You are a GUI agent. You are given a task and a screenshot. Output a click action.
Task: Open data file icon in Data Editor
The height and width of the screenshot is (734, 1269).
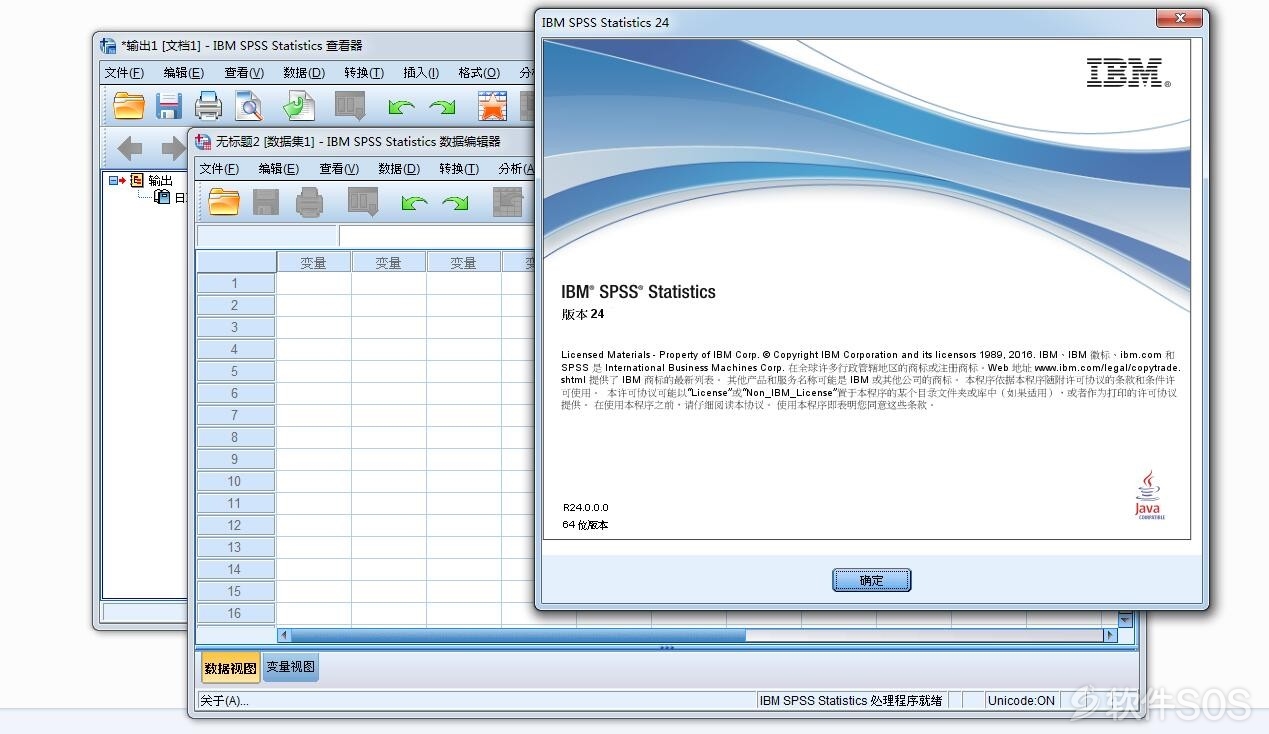pyautogui.click(x=224, y=202)
